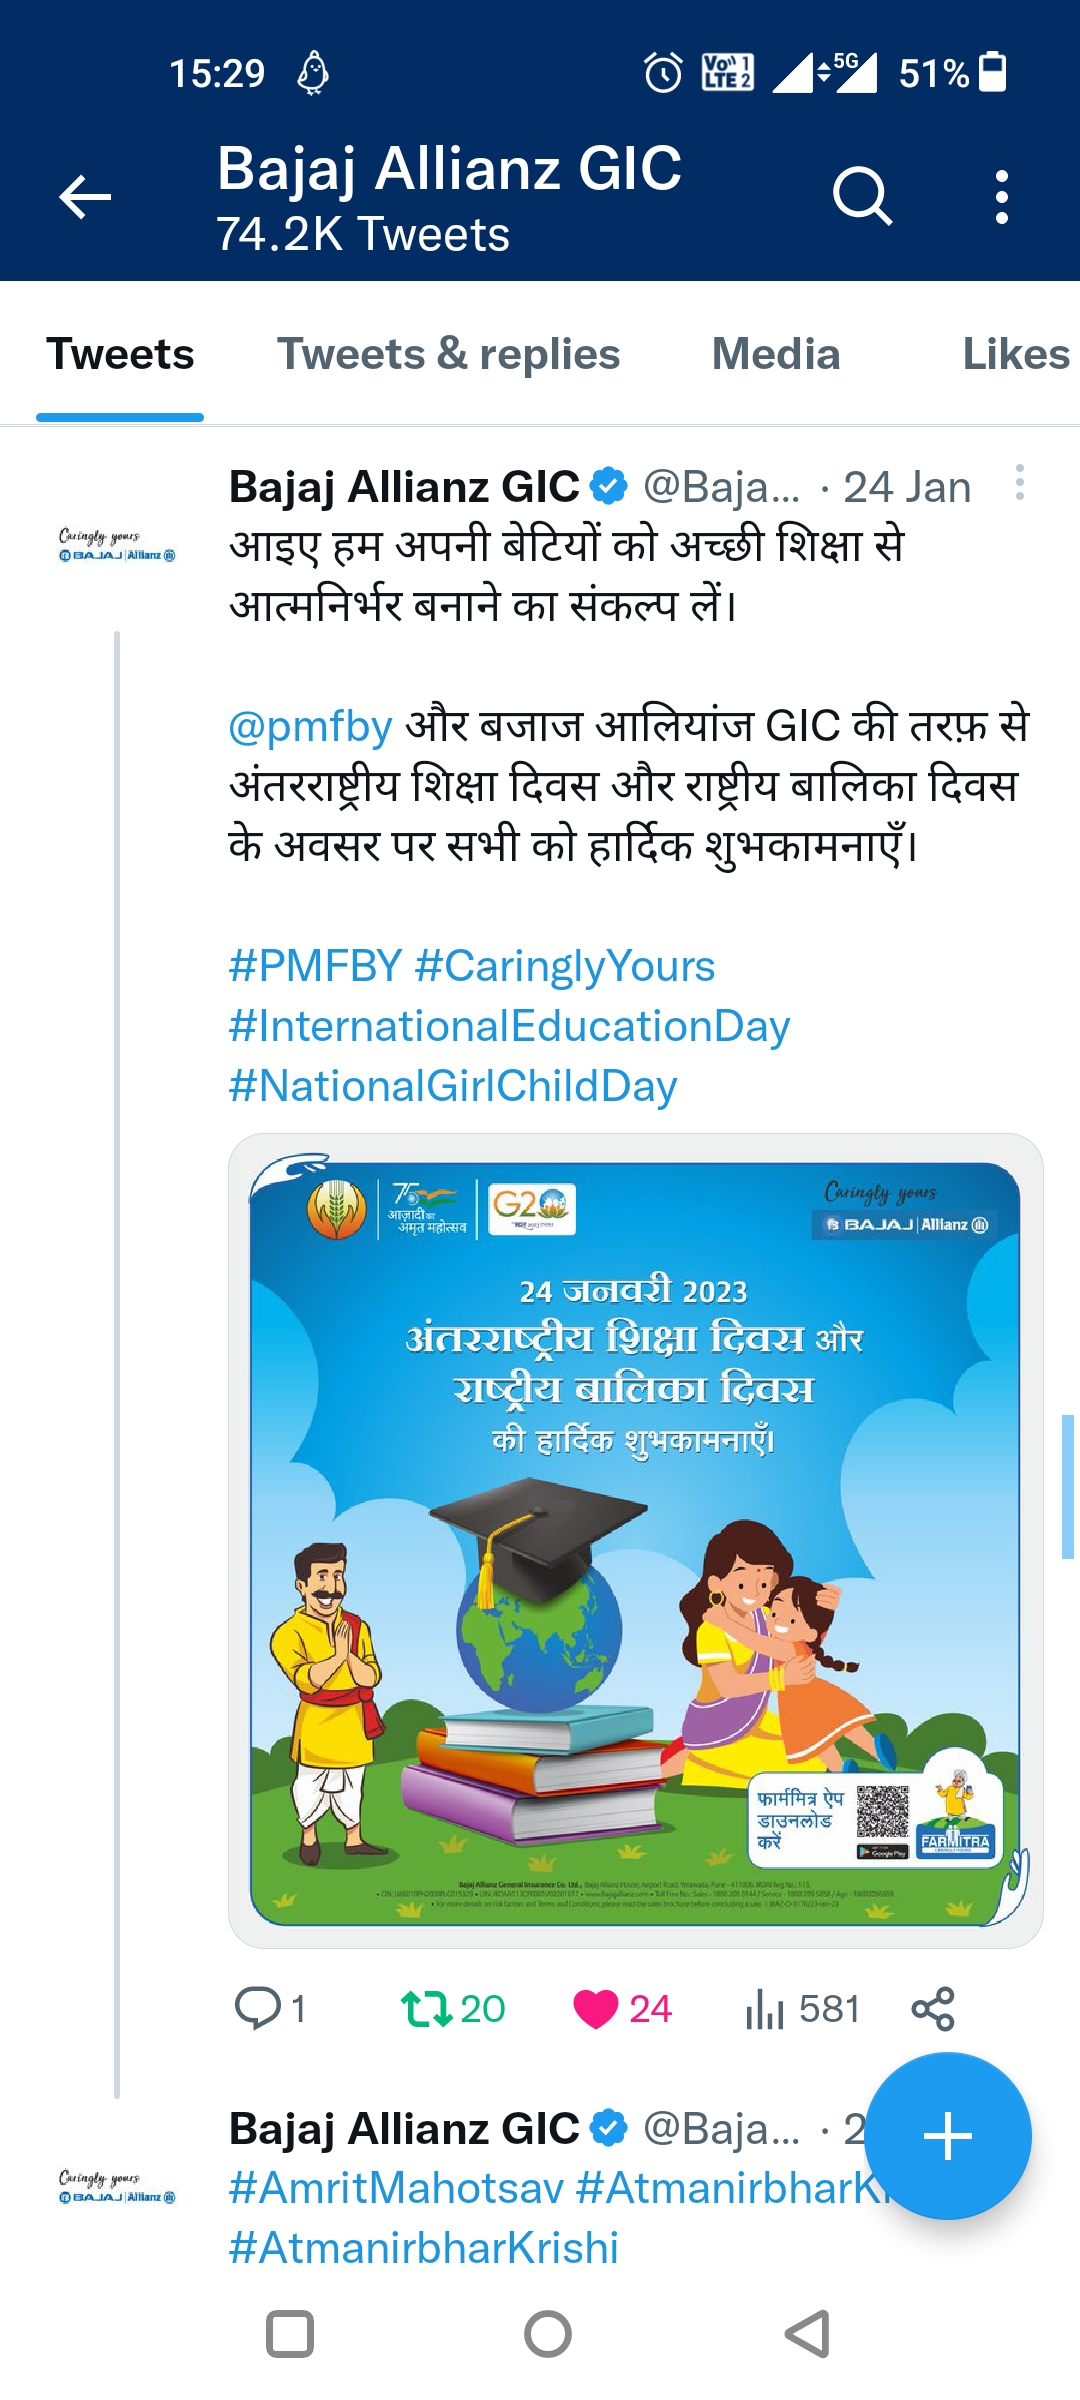Unlike the tweet via heart icon

click(596, 2009)
